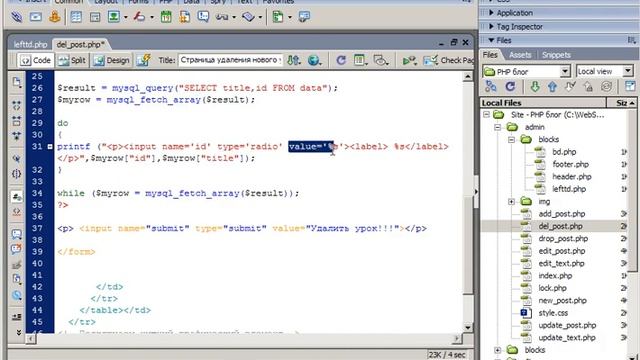Click the Templates insert icon

278,17
